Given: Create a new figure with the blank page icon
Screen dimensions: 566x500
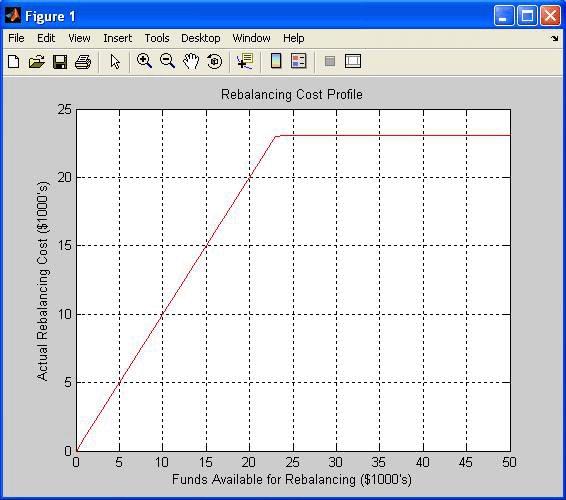Looking at the screenshot, I should (14, 61).
